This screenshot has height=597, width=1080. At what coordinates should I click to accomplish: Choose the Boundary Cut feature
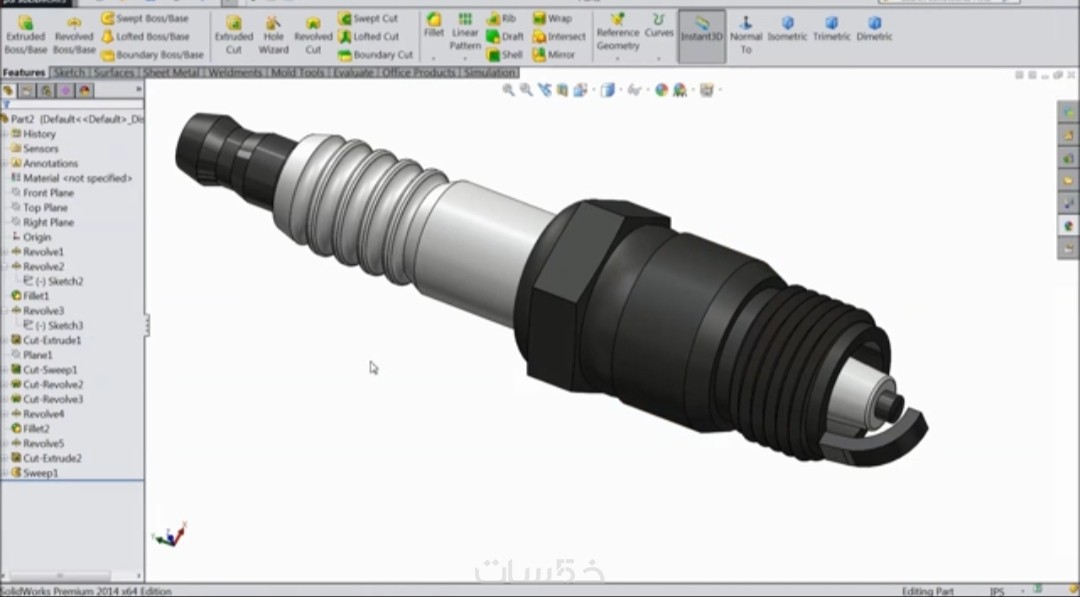coord(375,54)
